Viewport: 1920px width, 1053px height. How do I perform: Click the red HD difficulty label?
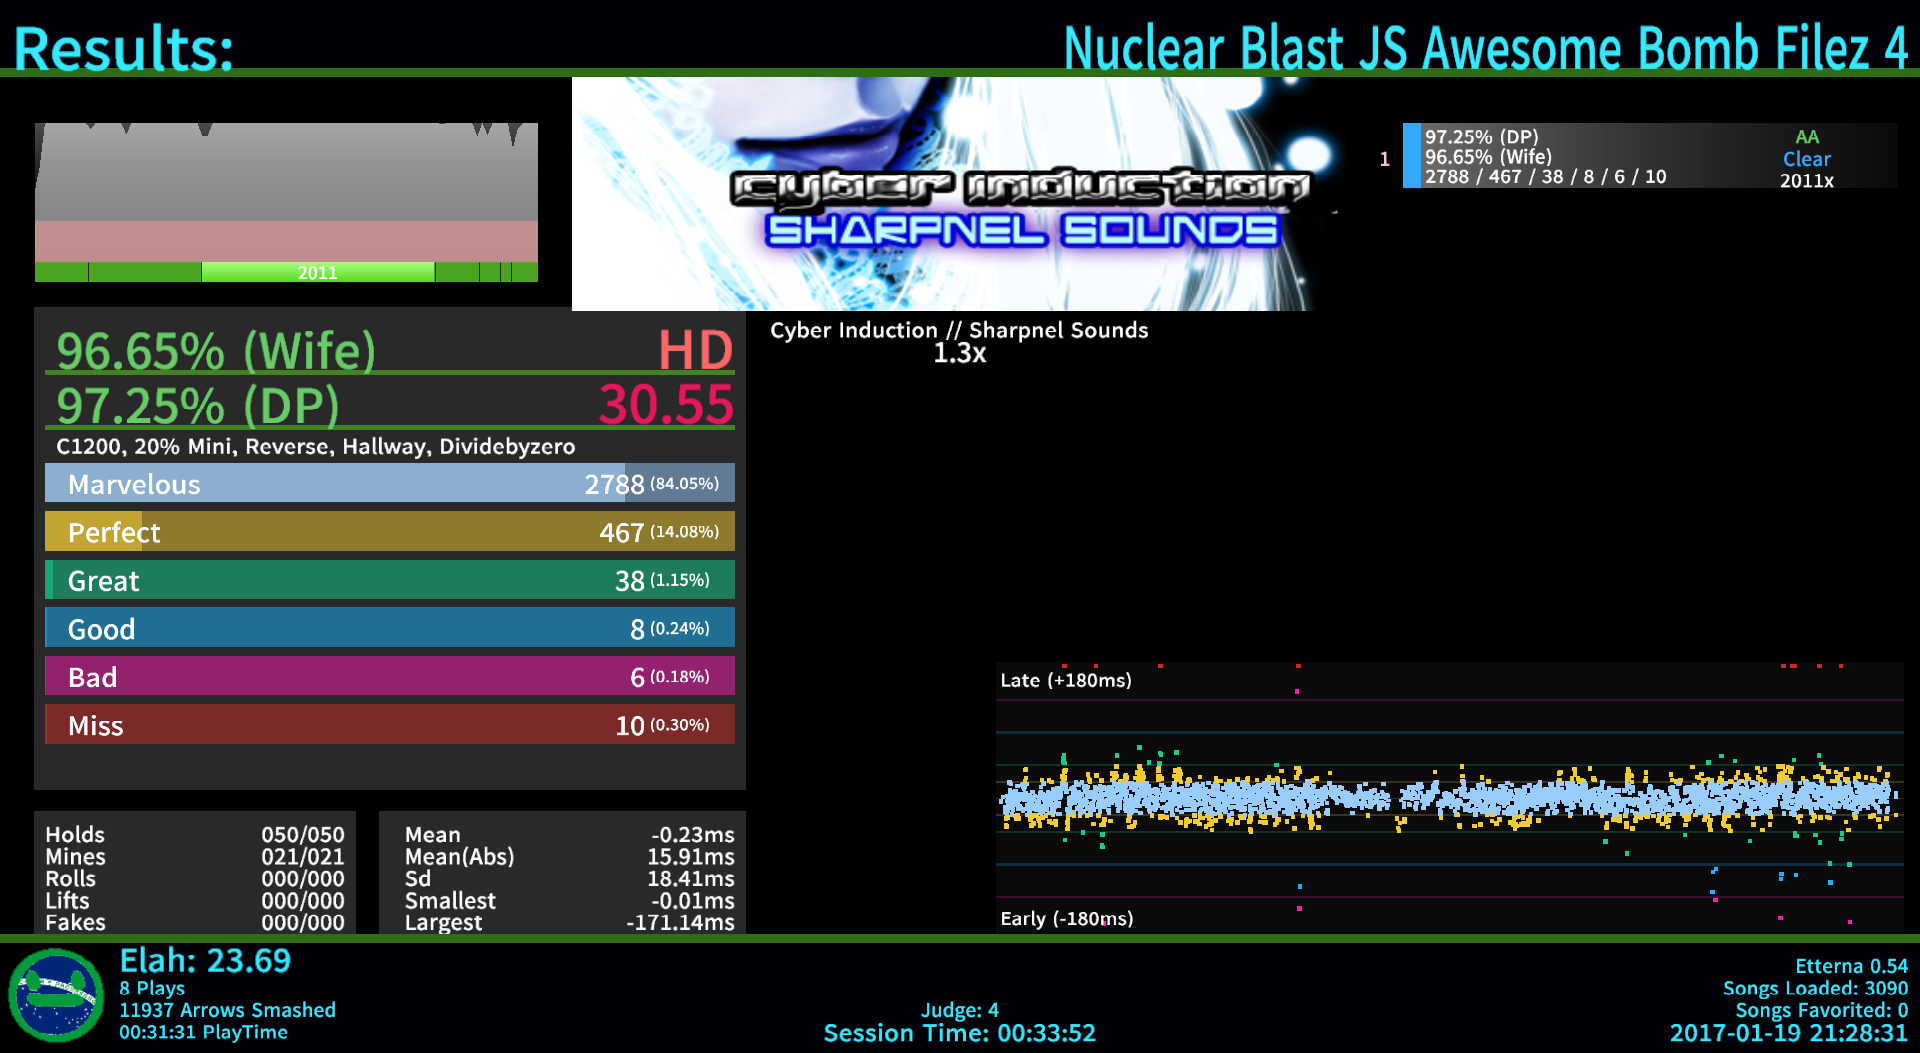coord(695,351)
